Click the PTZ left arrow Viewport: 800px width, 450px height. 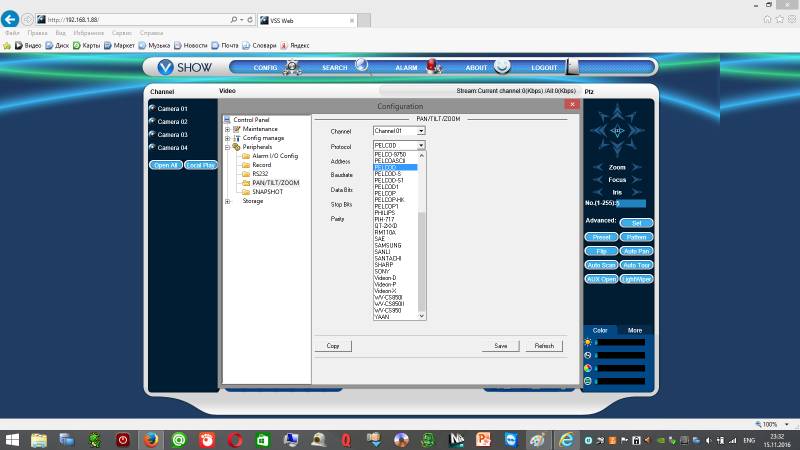pos(598,131)
